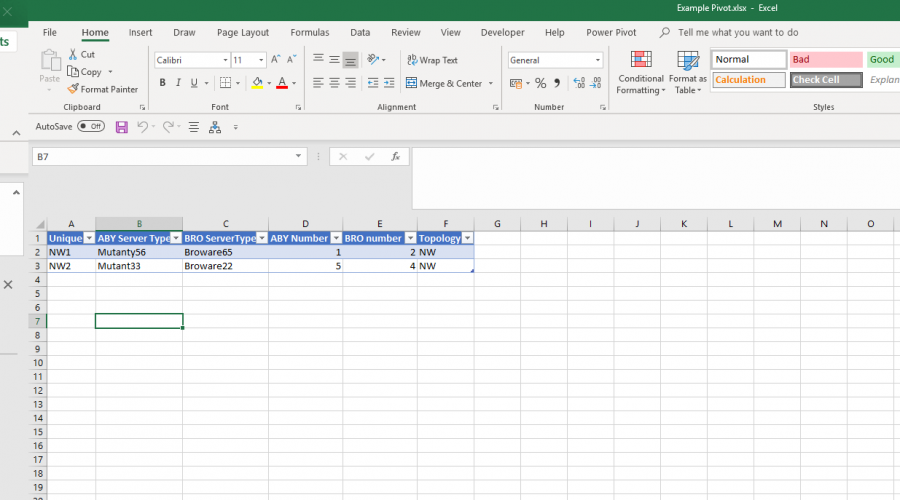Switch to the Formulas tab
Viewport: 900px width, 500px height.
310,33
